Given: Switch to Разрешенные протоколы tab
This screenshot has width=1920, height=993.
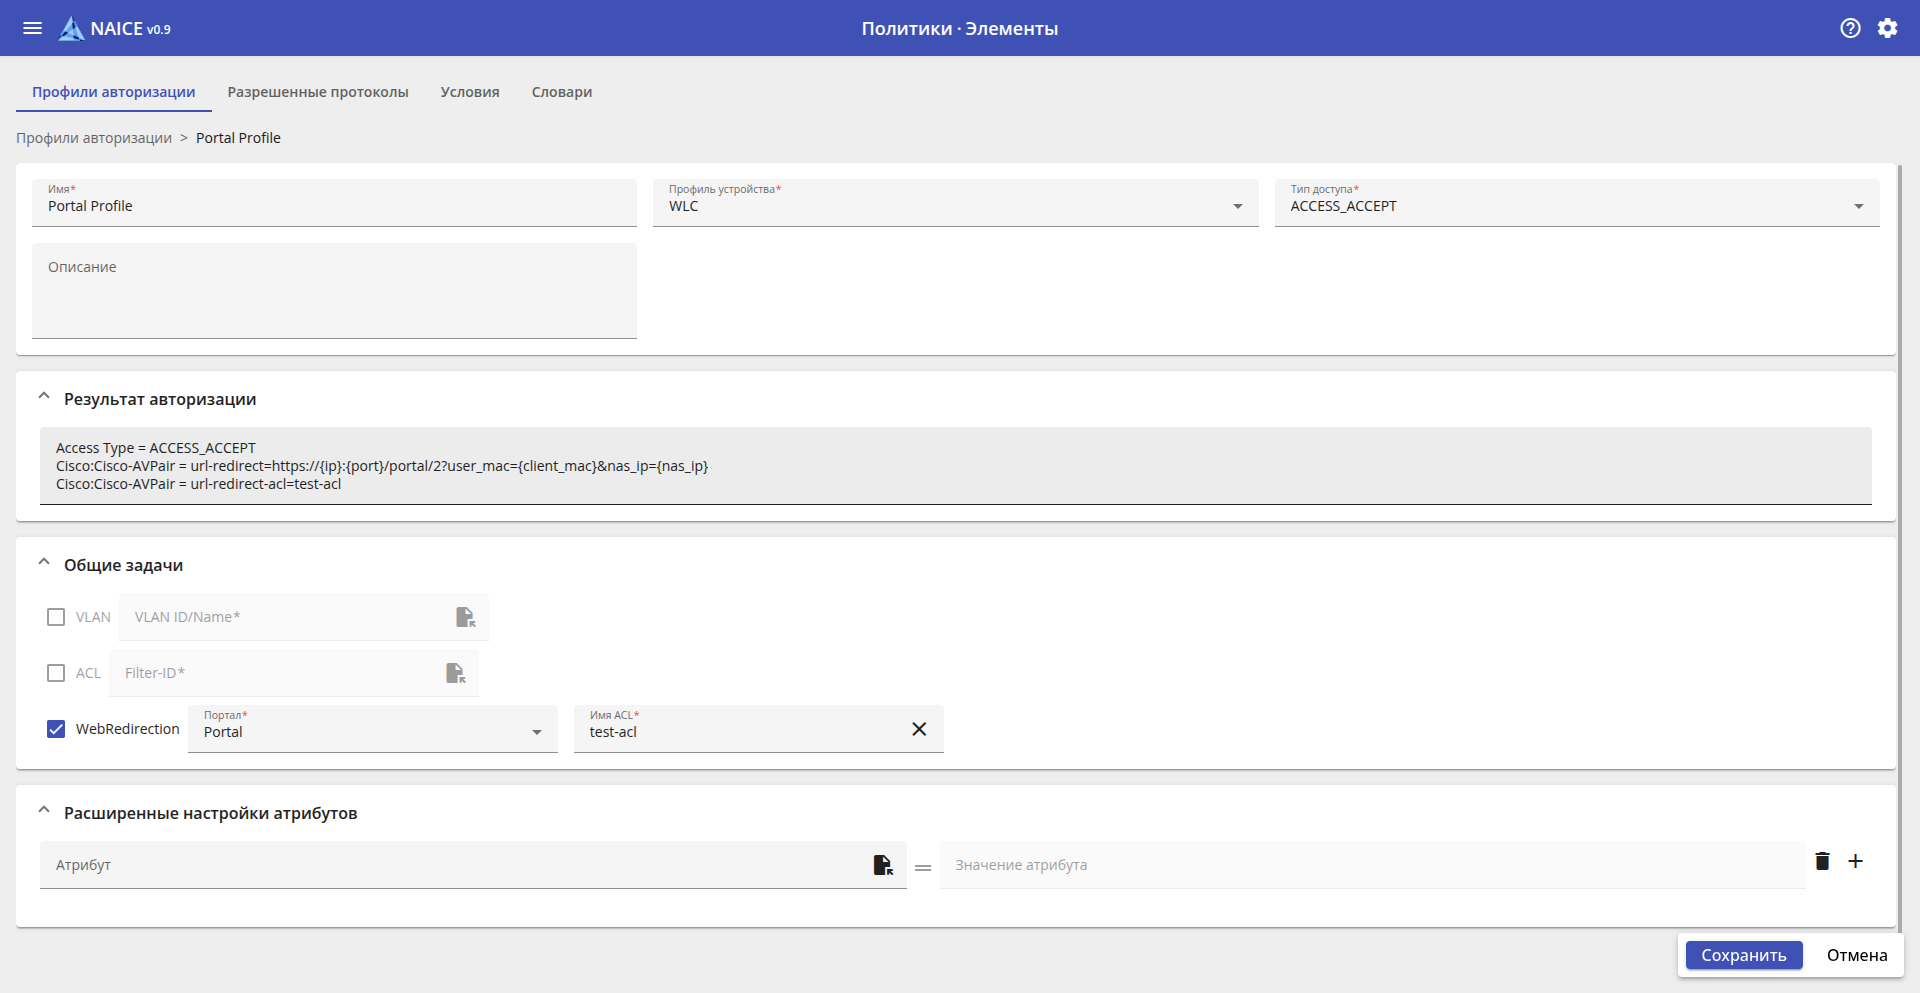Looking at the screenshot, I should click(318, 92).
